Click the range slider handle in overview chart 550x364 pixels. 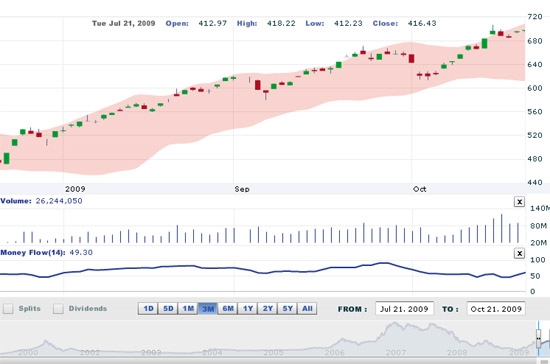(x=538, y=338)
